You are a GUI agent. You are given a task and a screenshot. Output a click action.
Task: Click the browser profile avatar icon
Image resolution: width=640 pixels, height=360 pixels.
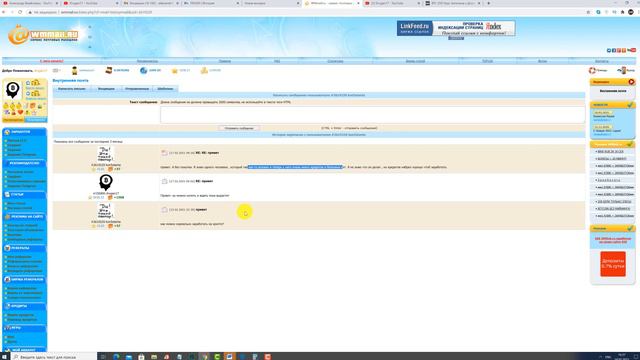631,12
